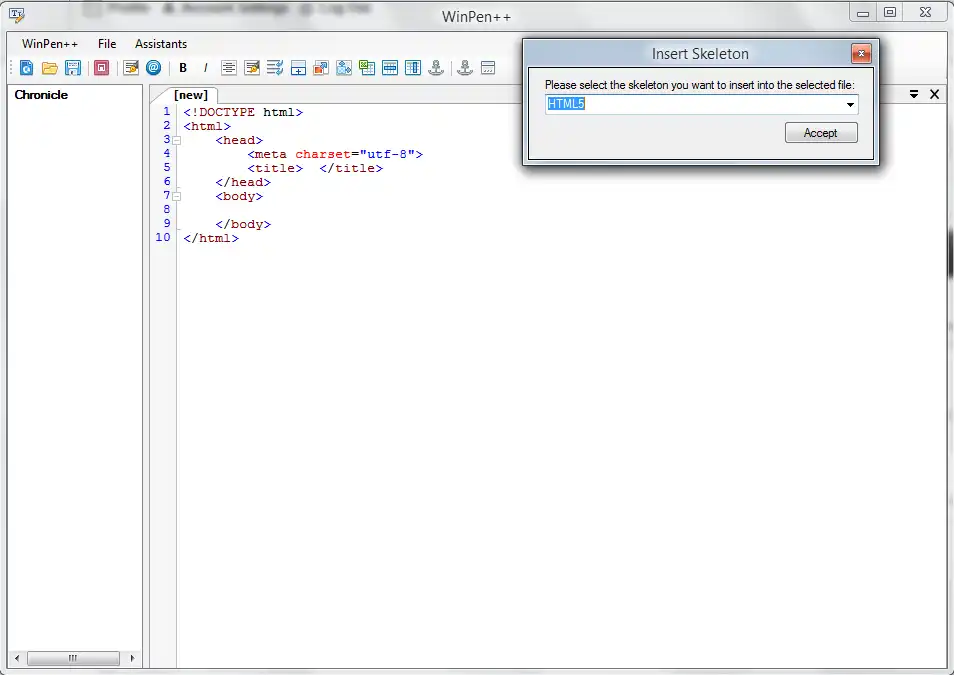The height and width of the screenshot is (675, 954).
Task: Create a new file using toolbar icon
Action: (x=26, y=68)
